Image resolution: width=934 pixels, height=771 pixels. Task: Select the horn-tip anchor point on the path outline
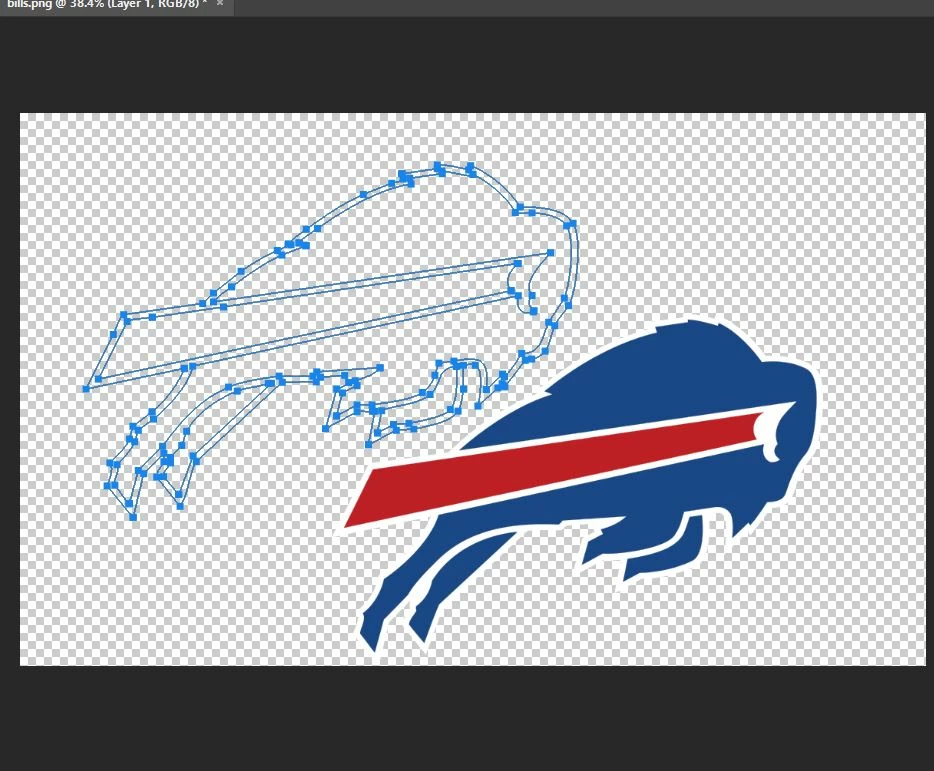[550, 253]
